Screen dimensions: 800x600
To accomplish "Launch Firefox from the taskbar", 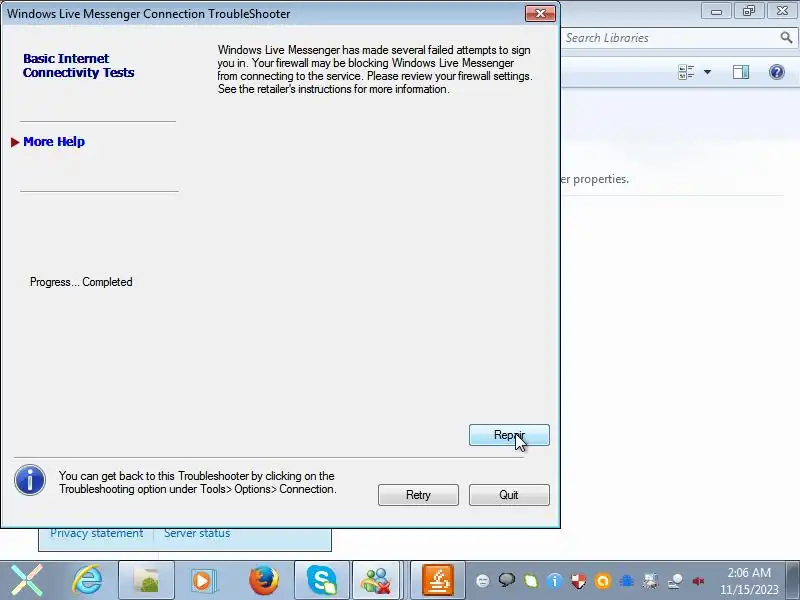I will 264,581.
